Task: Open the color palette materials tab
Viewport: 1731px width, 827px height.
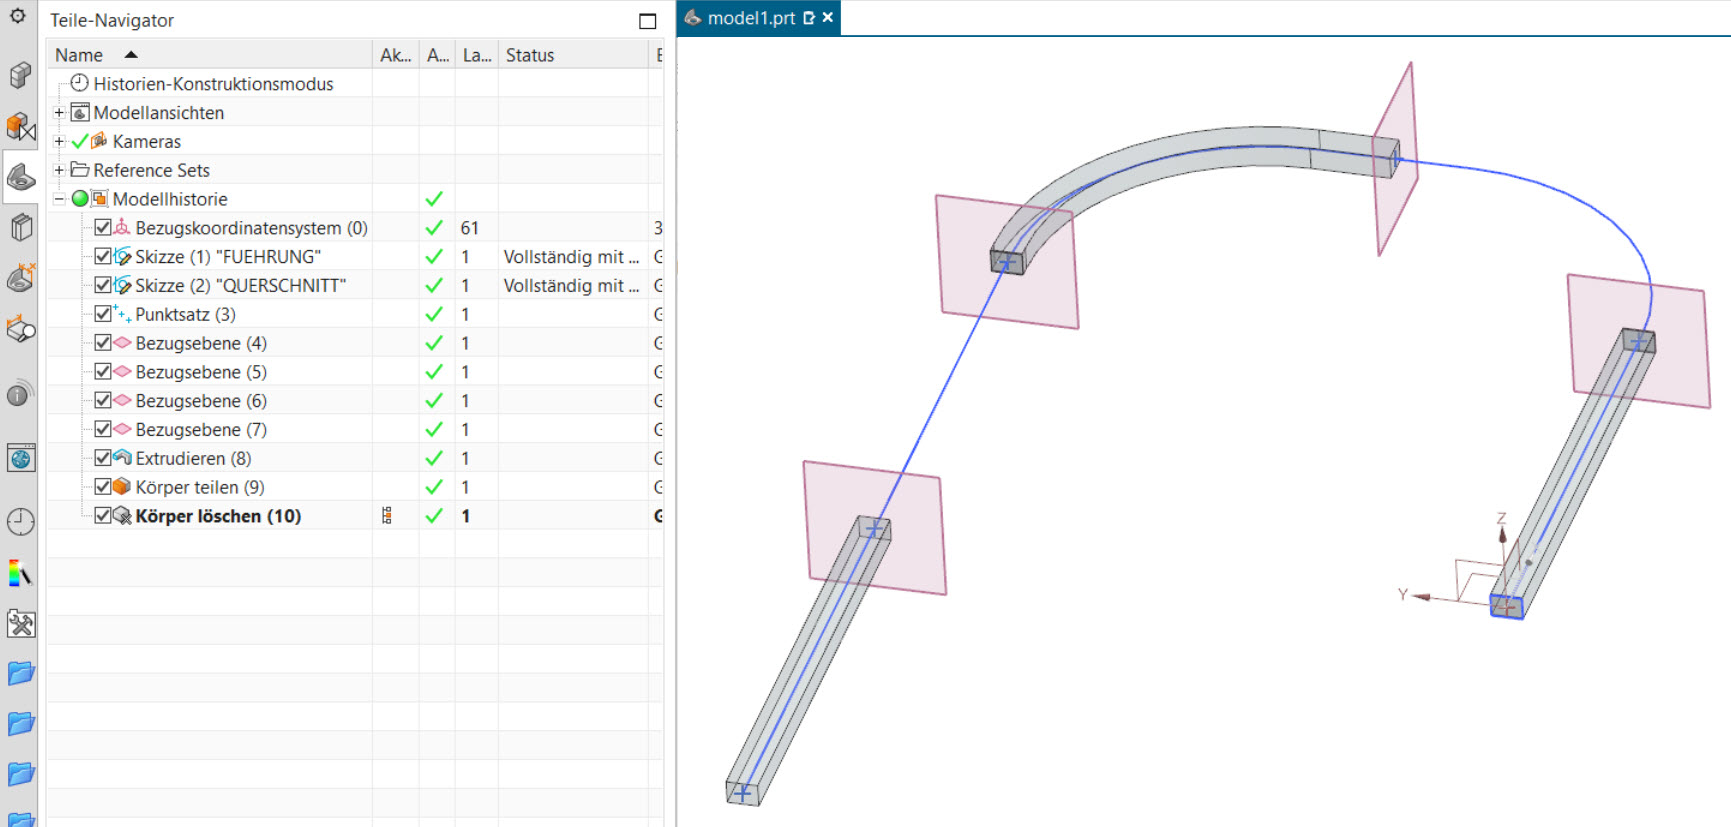Action: [x=20, y=573]
